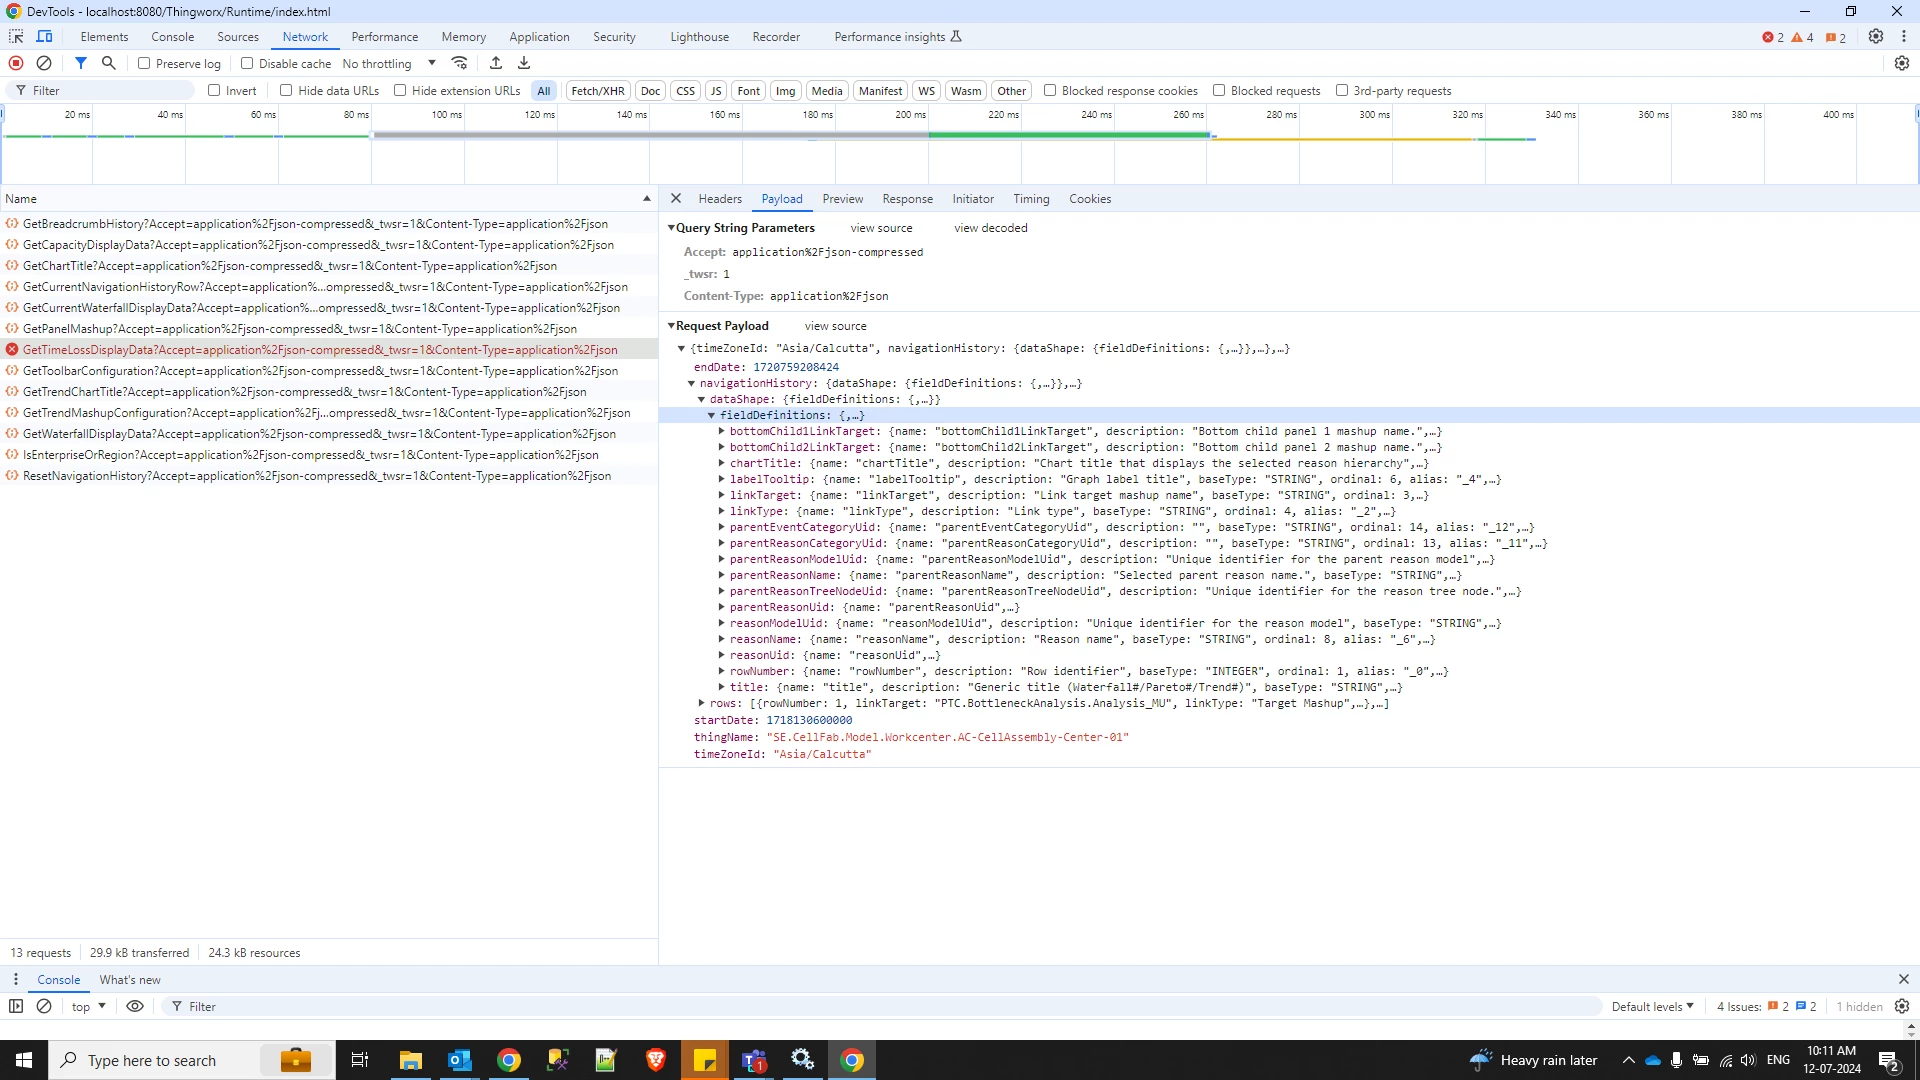
Task: Toggle the network filter funnel icon
Action: pyautogui.click(x=81, y=63)
